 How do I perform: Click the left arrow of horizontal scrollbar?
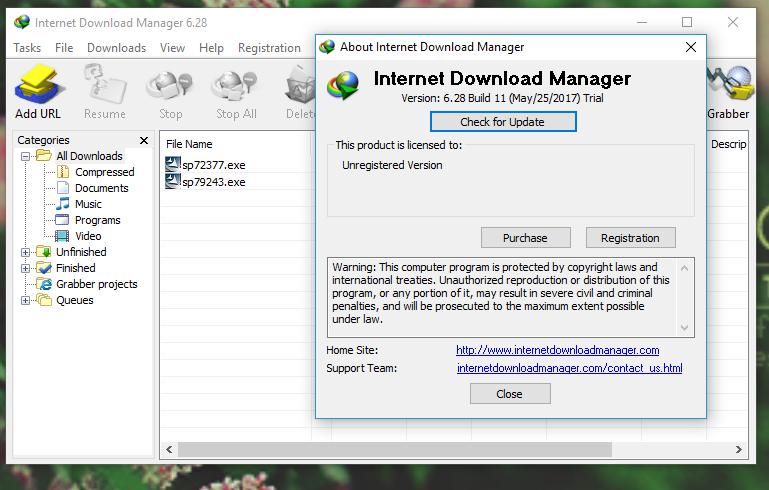[x=169, y=449]
